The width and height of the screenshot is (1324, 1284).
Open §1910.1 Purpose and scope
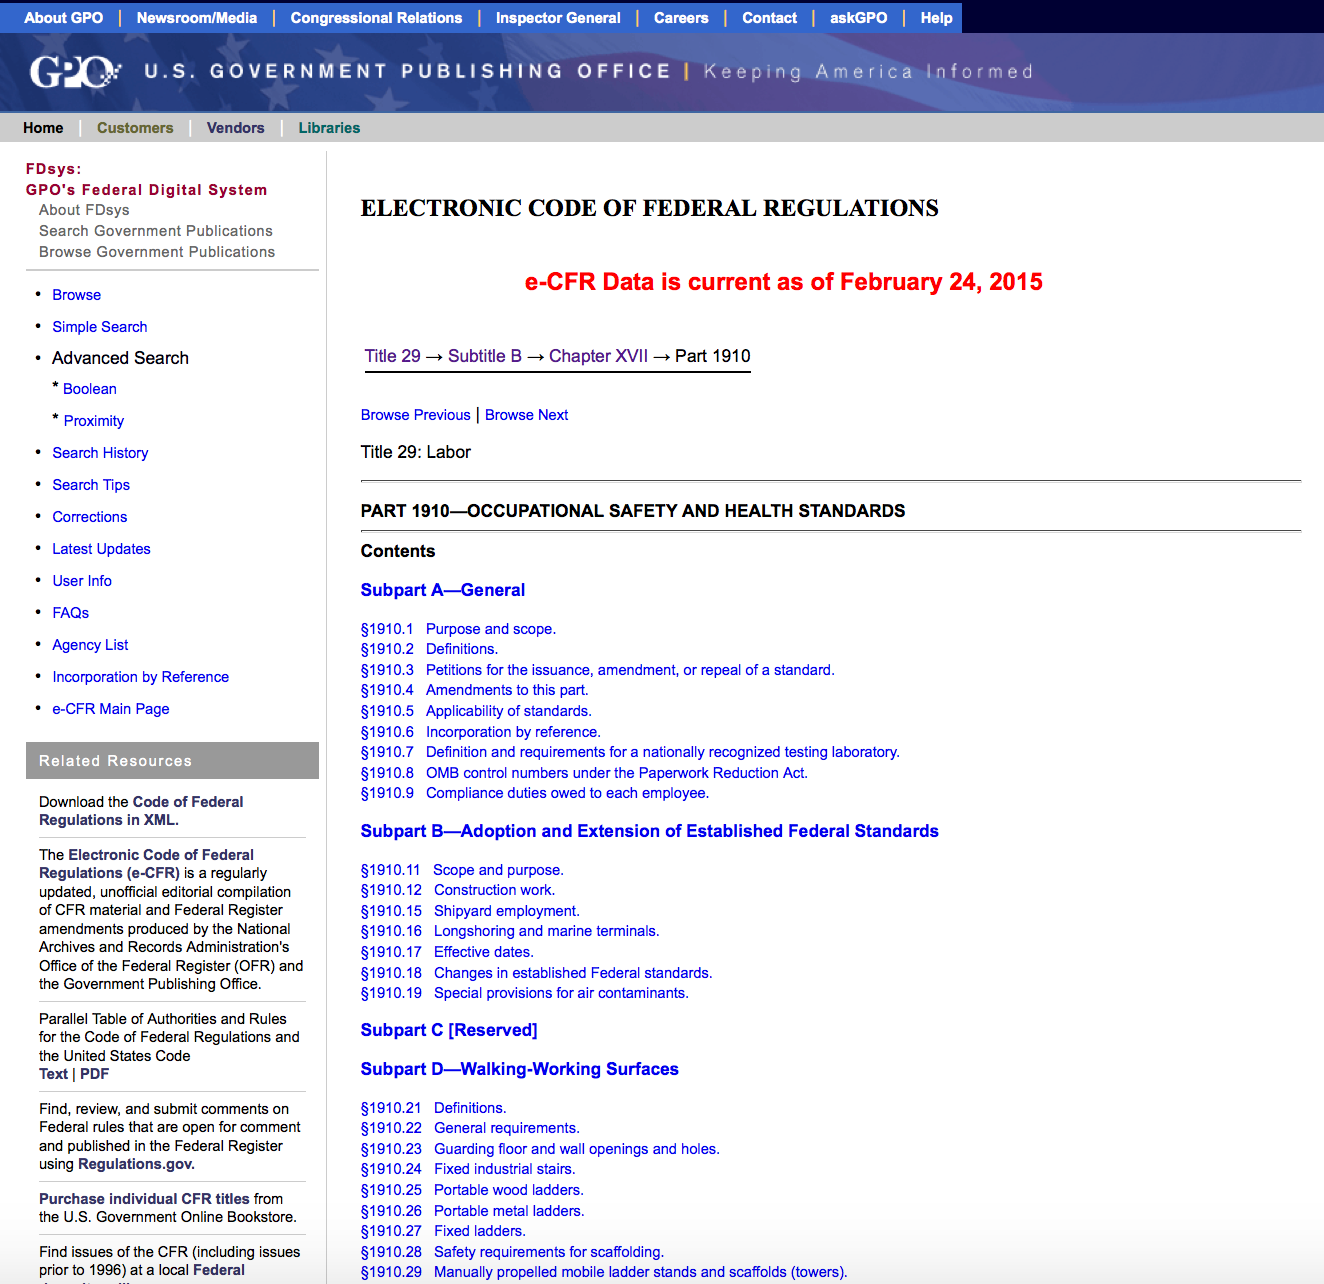coord(458,629)
